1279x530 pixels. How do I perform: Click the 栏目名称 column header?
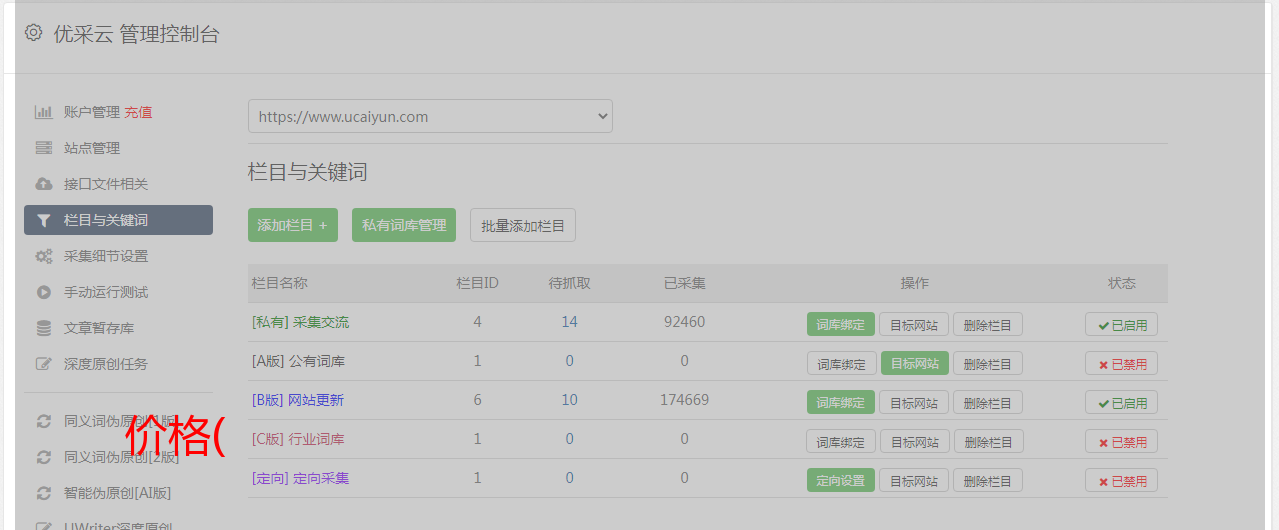279,283
